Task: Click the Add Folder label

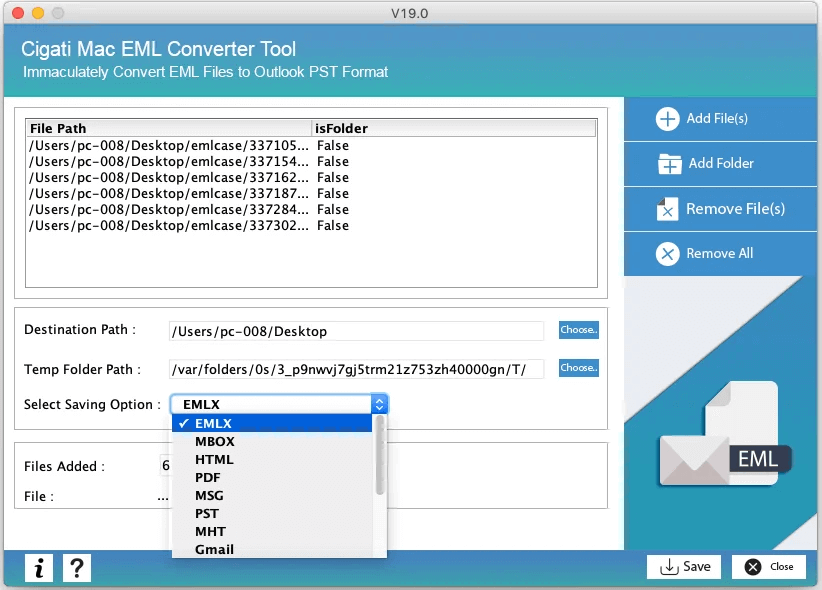Action: click(x=721, y=164)
